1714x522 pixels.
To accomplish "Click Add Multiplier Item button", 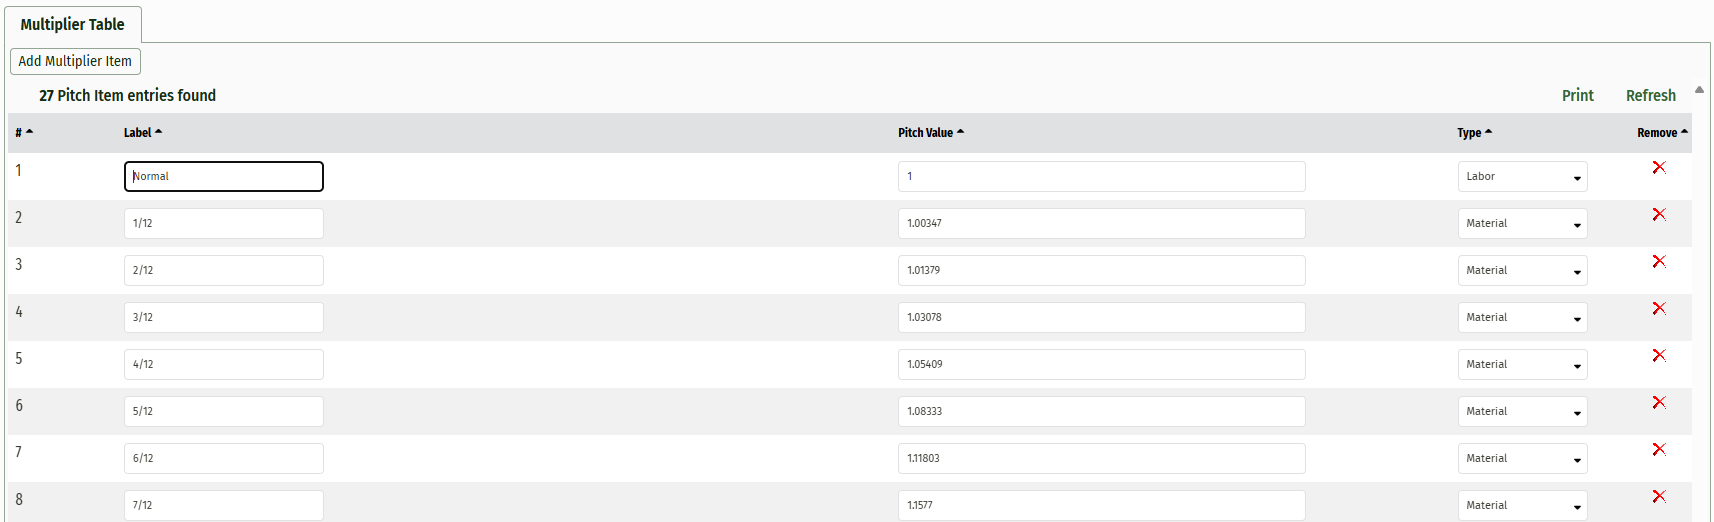I will coord(75,61).
